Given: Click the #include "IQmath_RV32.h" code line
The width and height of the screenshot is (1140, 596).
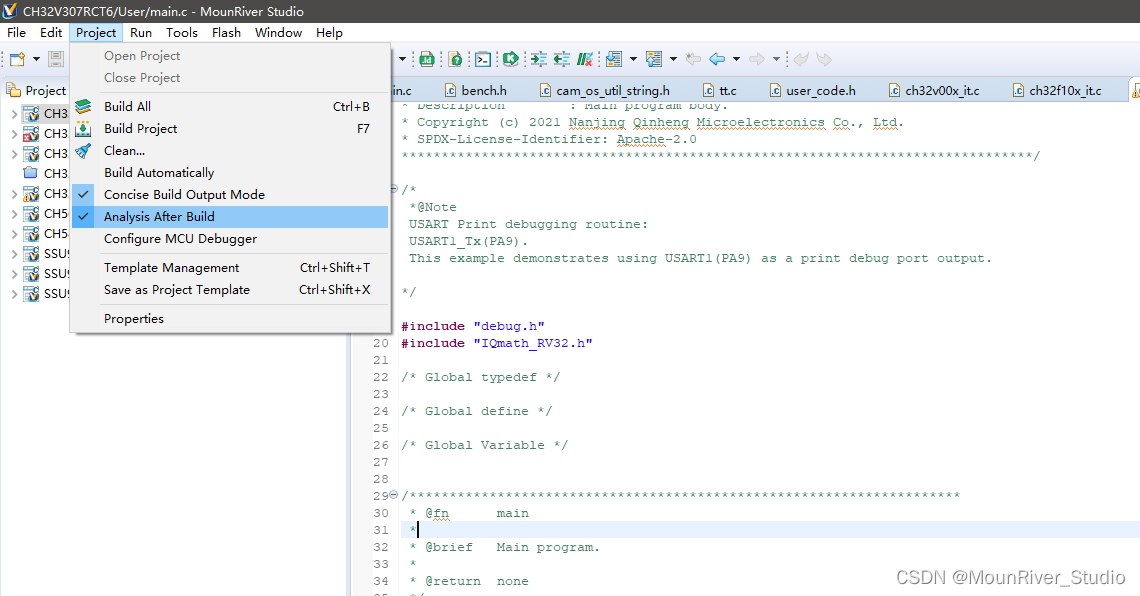Looking at the screenshot, I should 497,343.
